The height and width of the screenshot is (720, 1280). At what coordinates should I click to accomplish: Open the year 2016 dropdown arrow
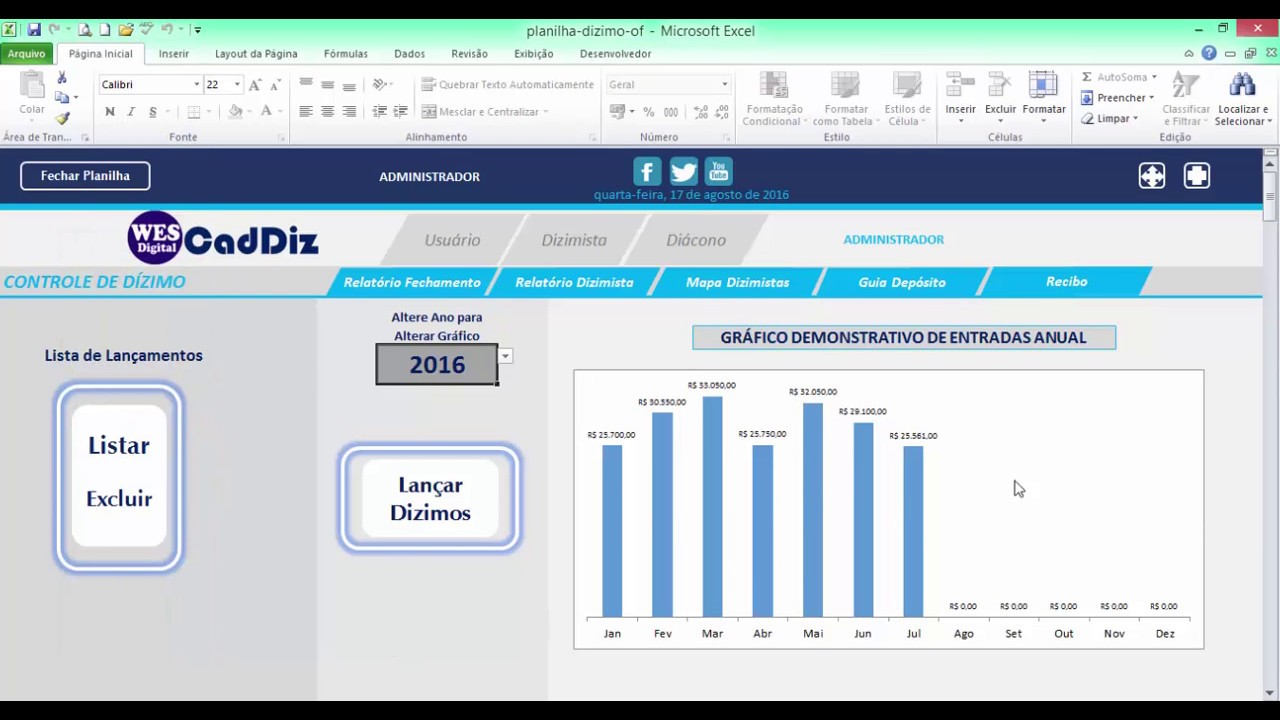tap(505, 356)
